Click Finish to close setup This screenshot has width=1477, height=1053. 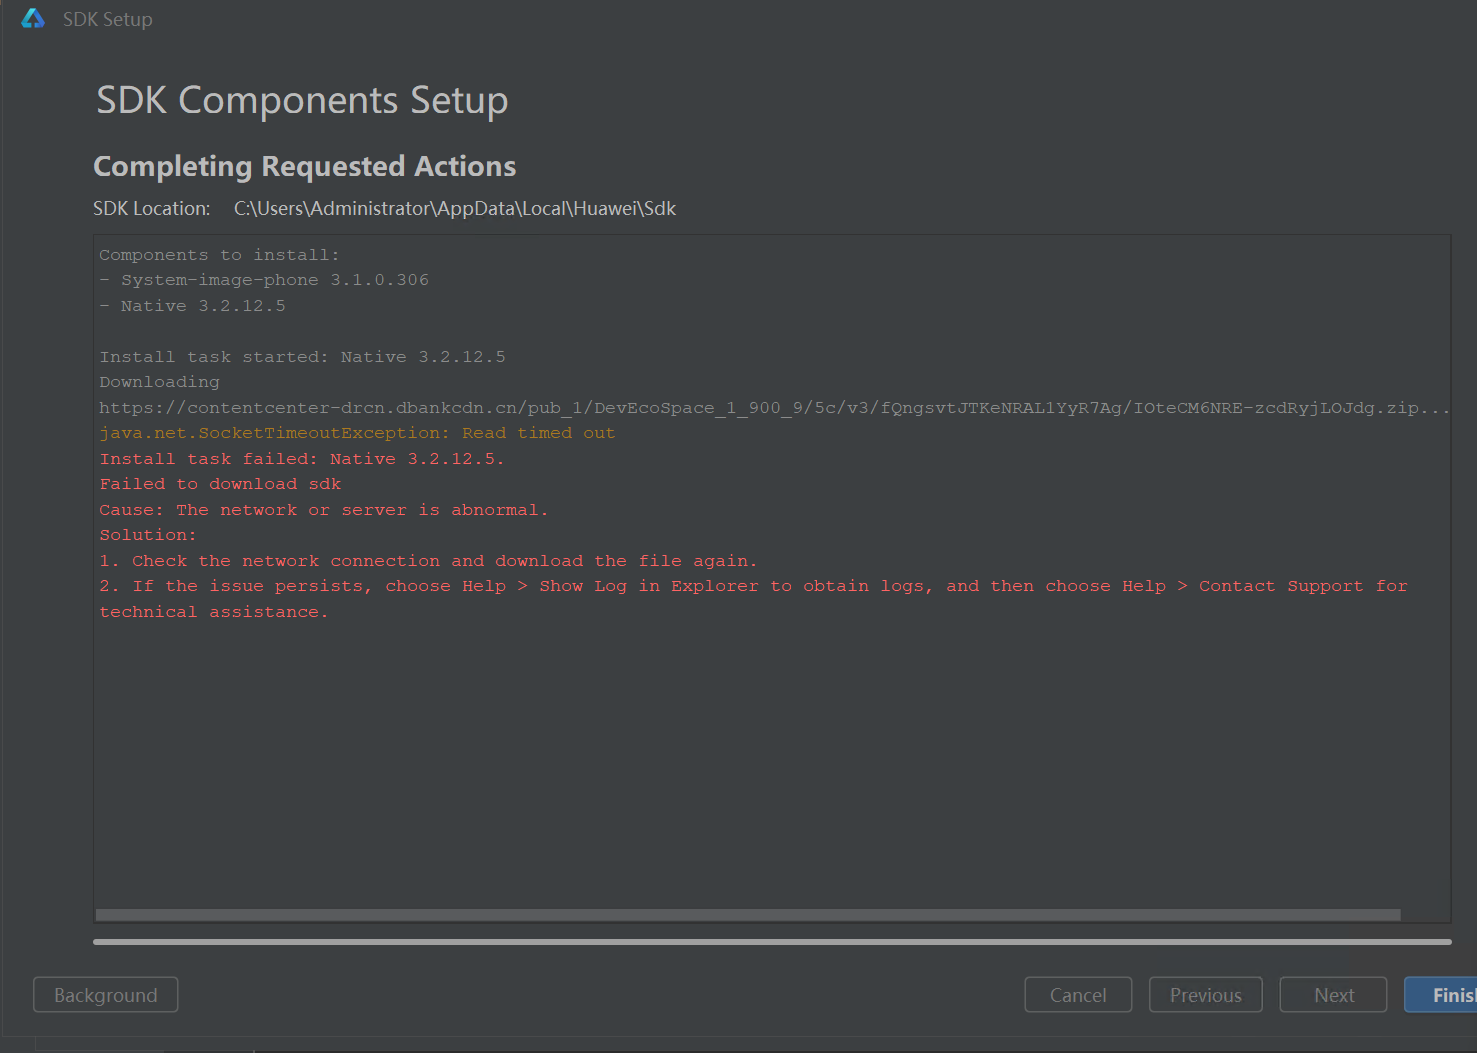tap(1441, 995)
